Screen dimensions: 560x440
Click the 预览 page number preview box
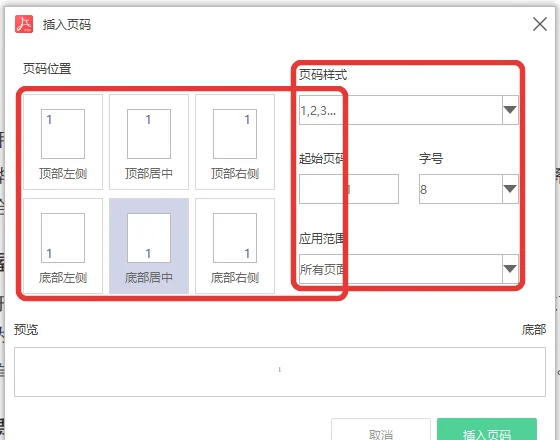pyautogui.click(x=280, y=372)
